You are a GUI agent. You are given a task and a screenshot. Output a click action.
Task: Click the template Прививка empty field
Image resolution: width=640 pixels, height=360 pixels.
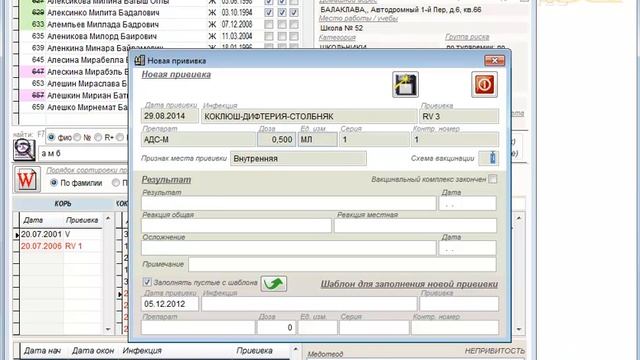[459, 304]
